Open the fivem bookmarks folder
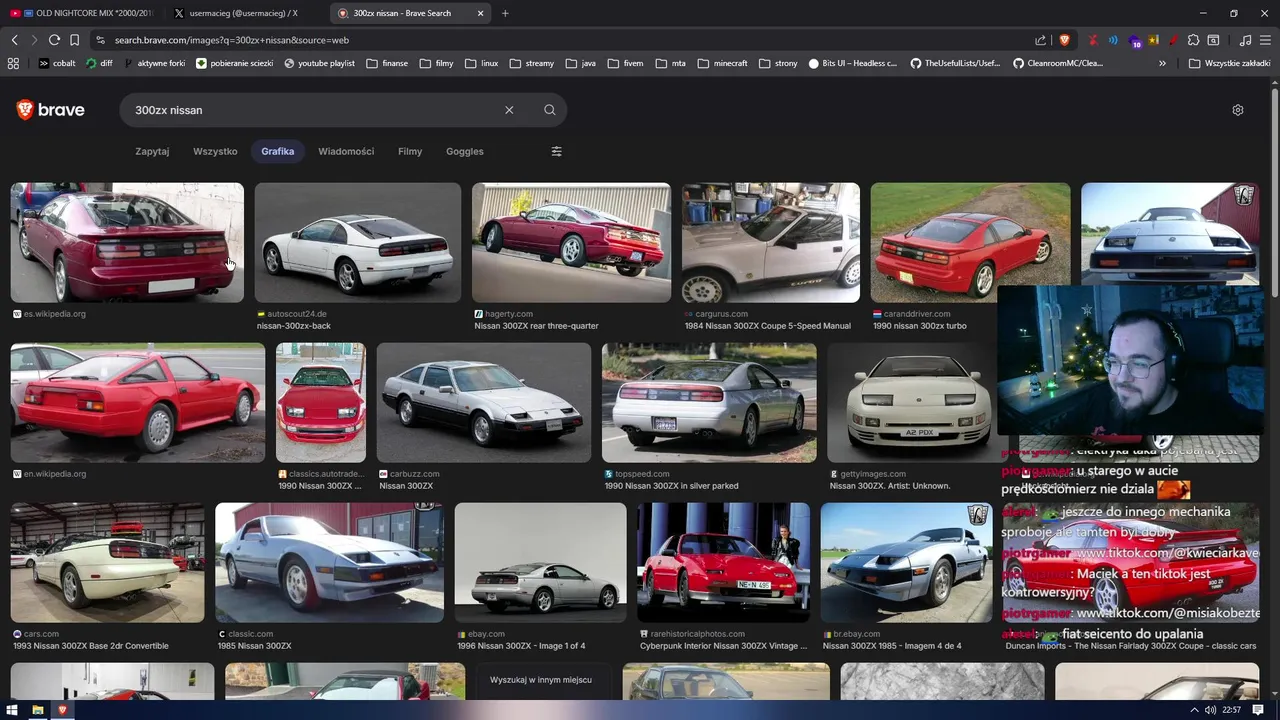 coord(625,63)
